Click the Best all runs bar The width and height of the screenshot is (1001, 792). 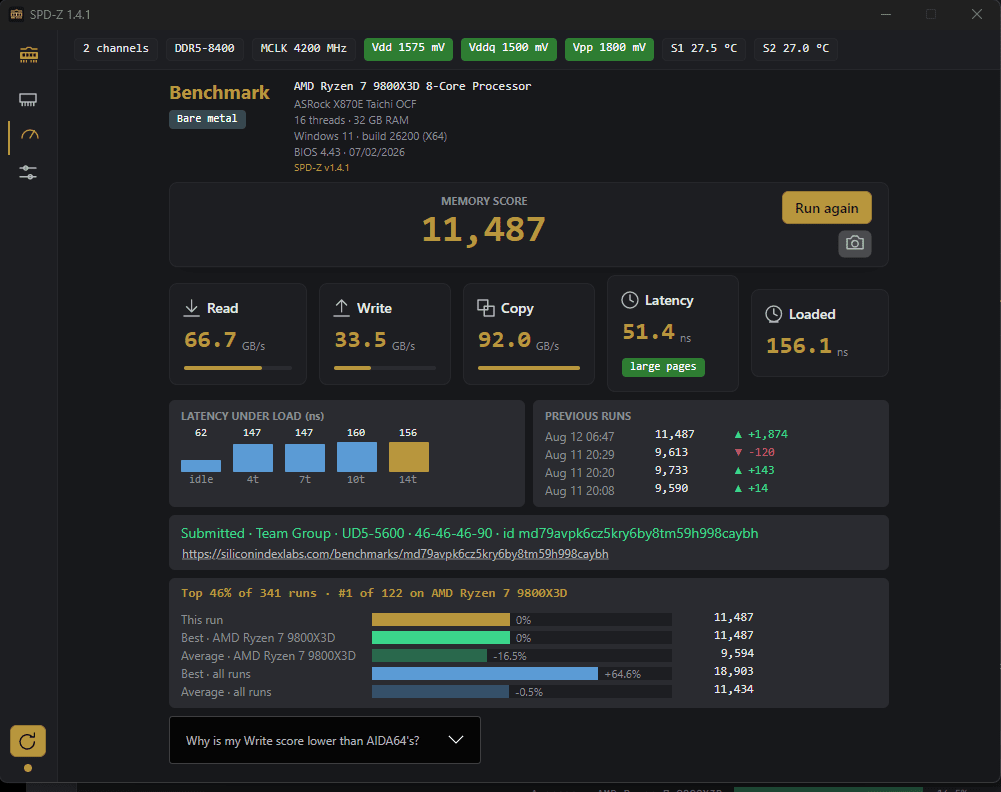(485, 673)
